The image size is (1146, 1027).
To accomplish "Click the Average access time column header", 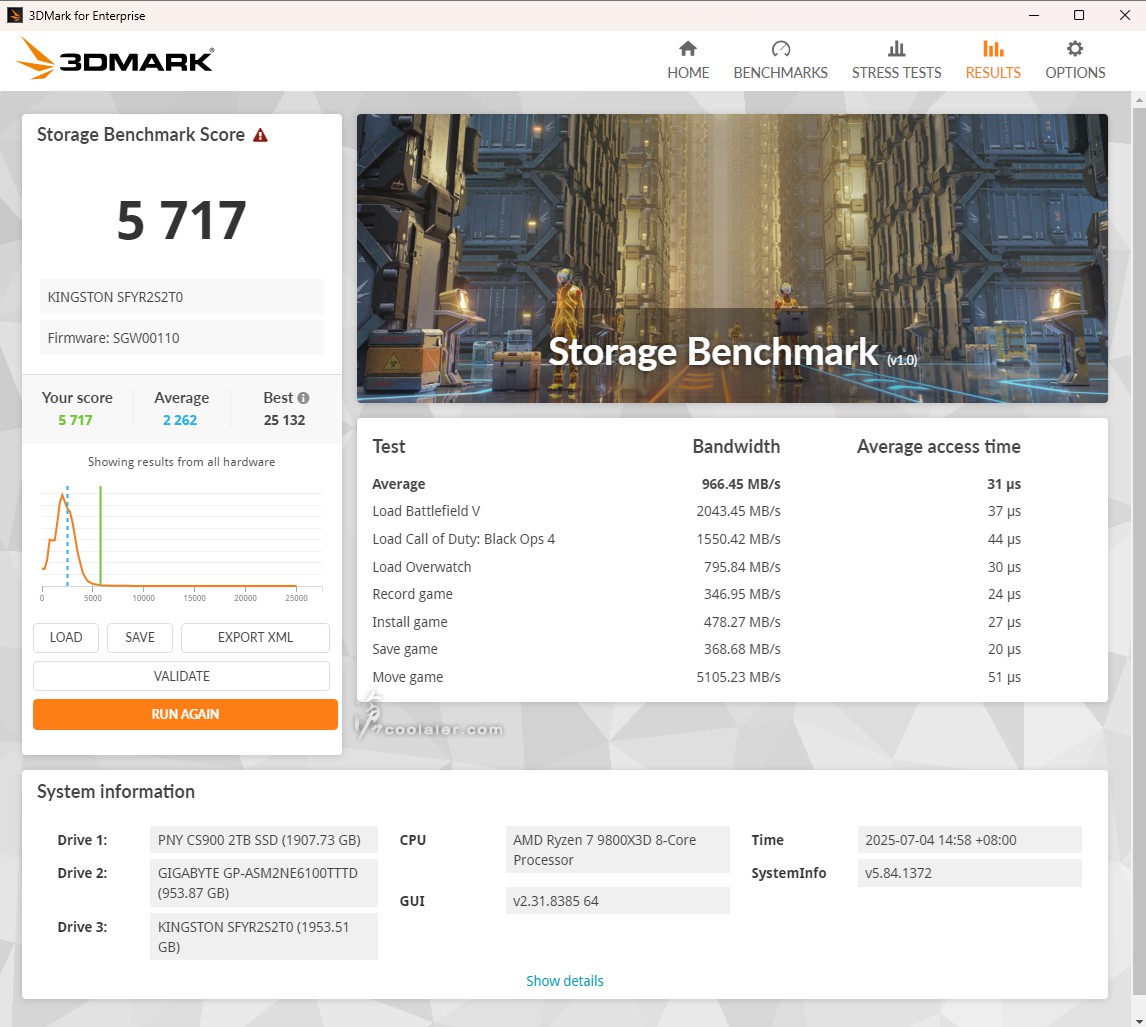I will [938, 447].
